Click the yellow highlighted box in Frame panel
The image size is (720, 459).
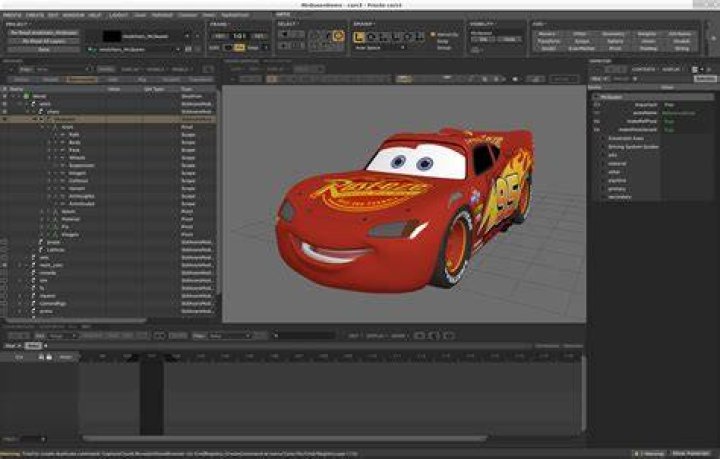click(239, 47)
